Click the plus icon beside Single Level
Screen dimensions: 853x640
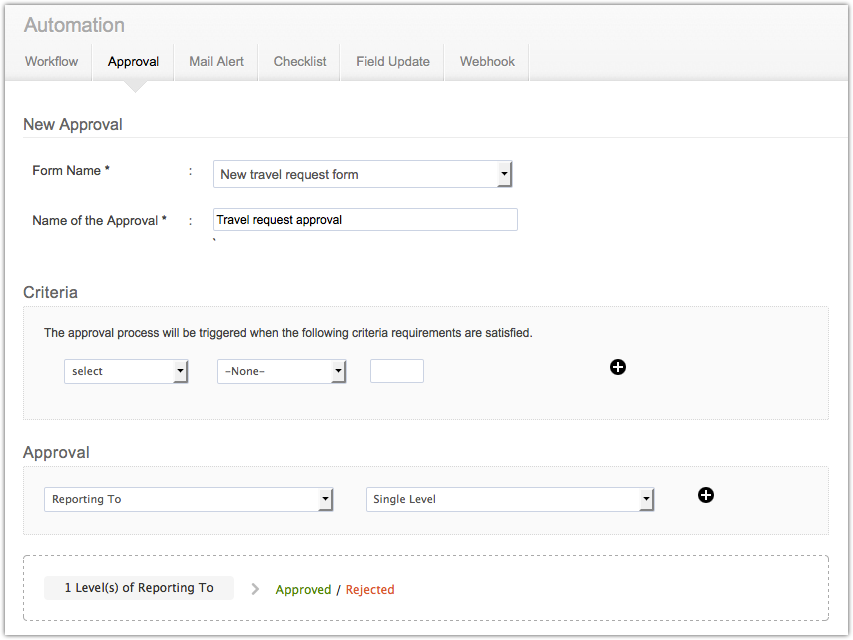[x=706, y=495]
